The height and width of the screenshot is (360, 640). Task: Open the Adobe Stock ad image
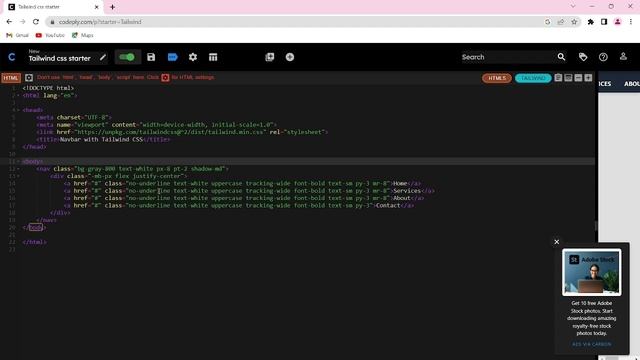[x=591, y=272]
